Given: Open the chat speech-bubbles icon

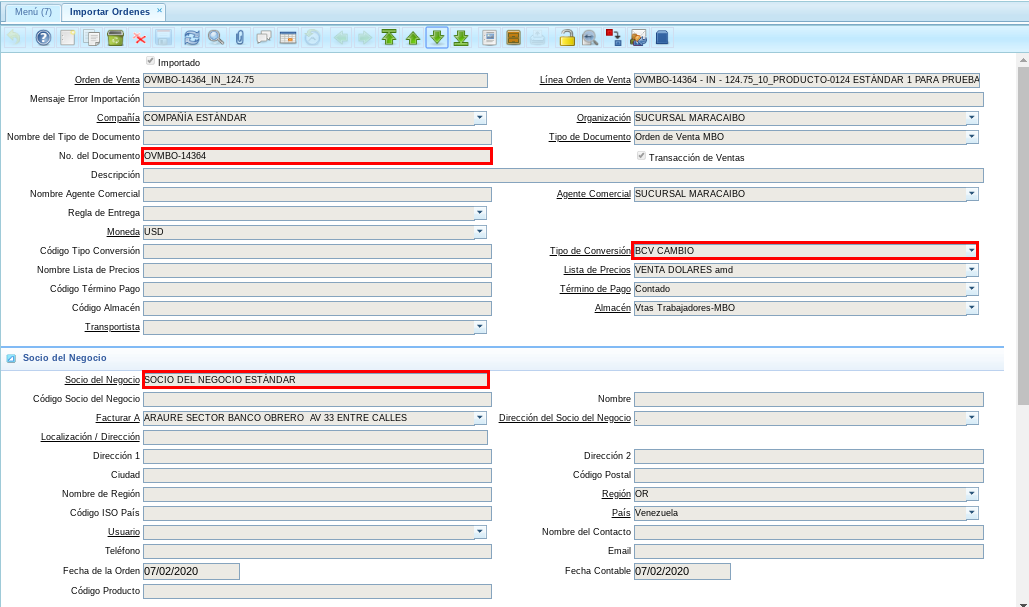Looking at the screenshot, I should (x=264, y=38).
